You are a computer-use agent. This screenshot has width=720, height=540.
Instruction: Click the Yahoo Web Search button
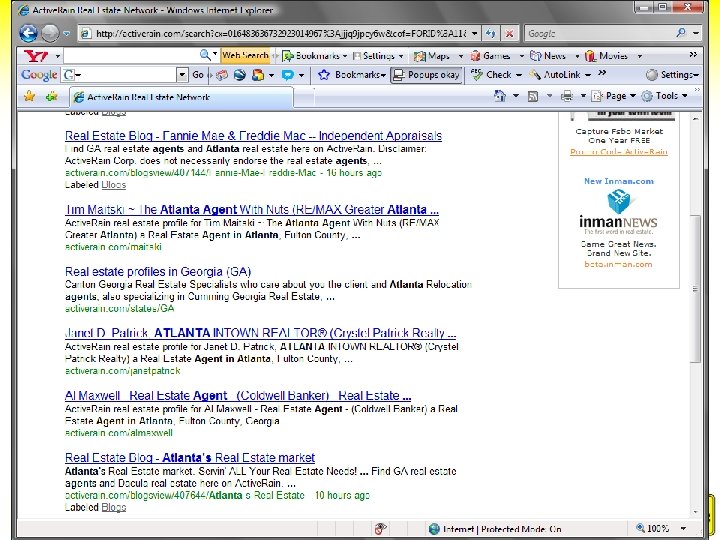click(x=245, y=56)
